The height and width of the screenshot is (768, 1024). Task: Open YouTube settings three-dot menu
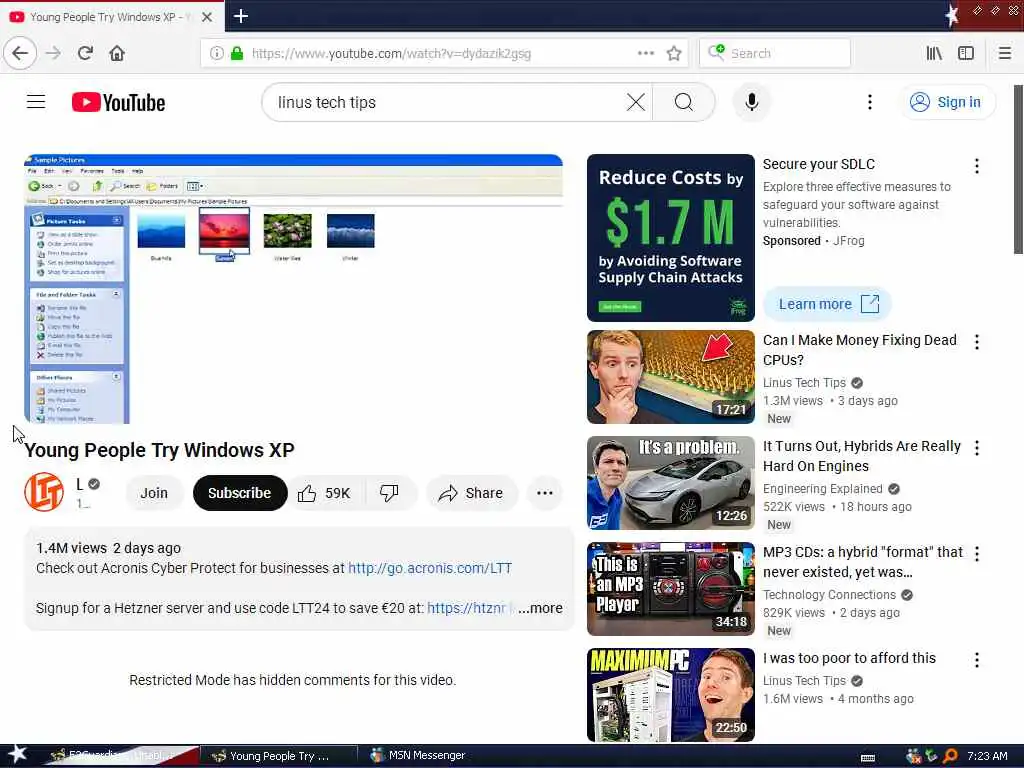tap(869, 102)
